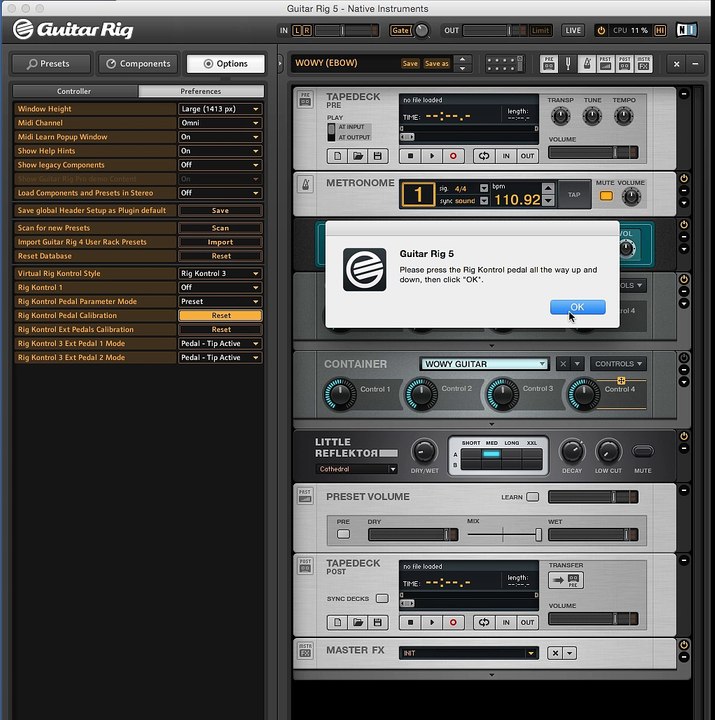Open Show legacy Components dropdown

220,165
